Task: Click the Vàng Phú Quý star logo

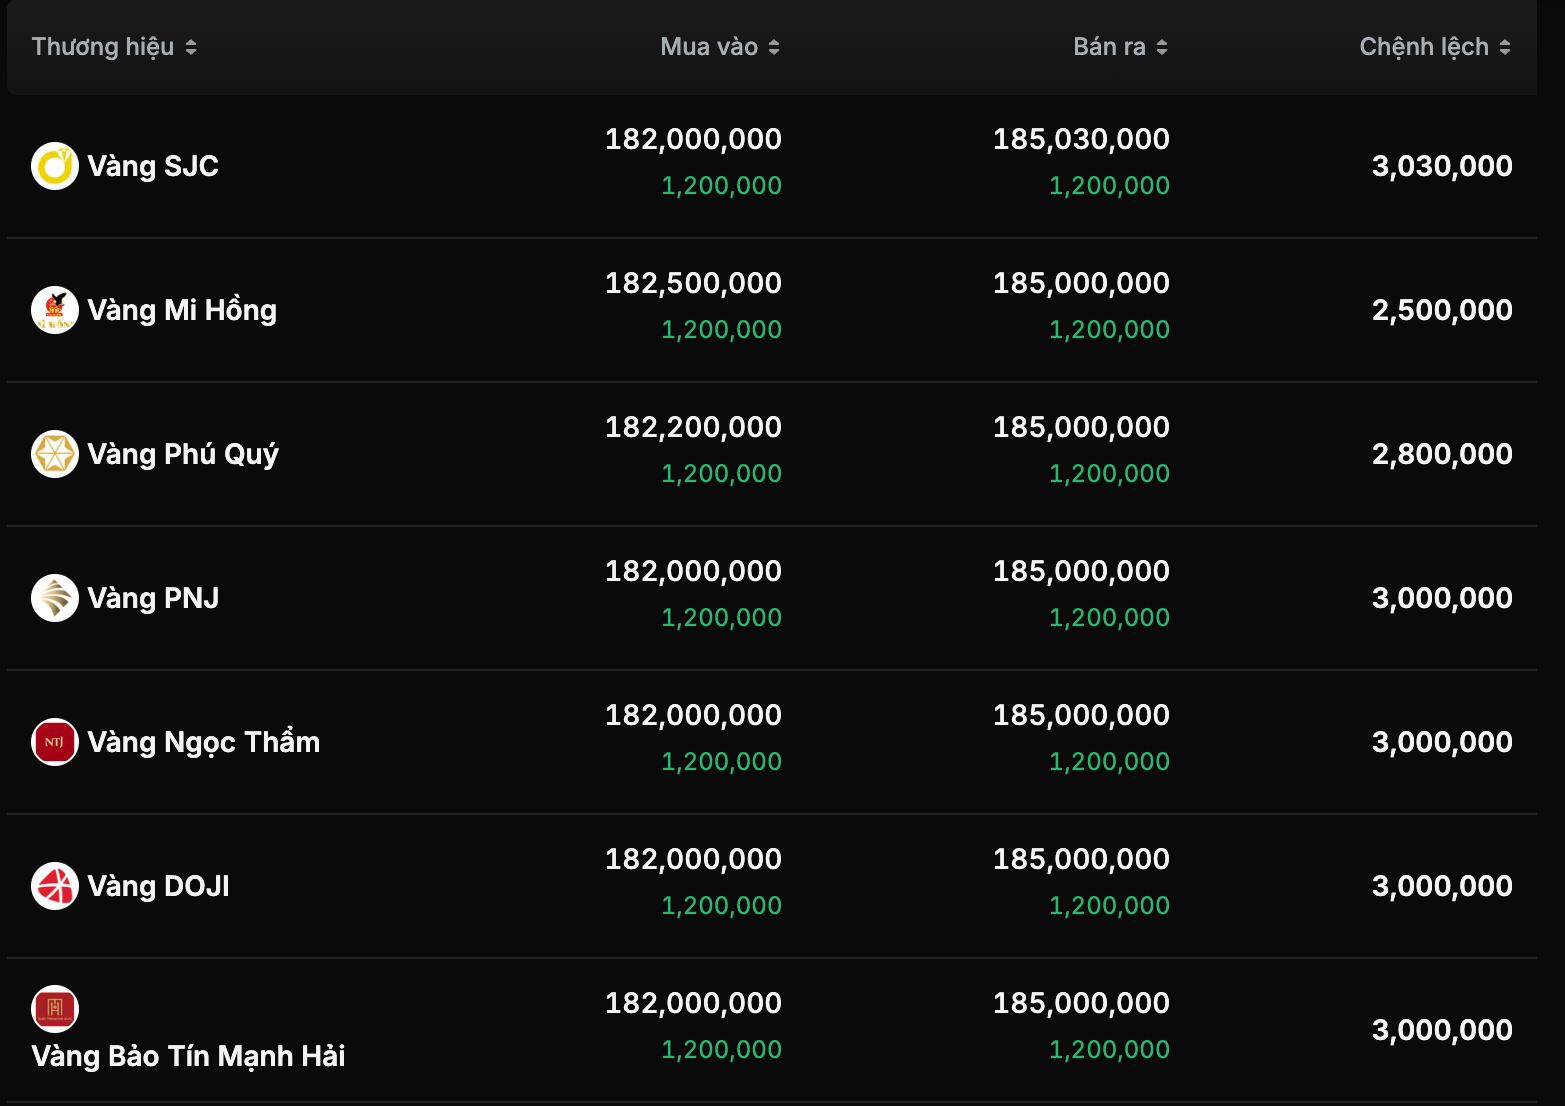Action: click(x=55, y=454)
